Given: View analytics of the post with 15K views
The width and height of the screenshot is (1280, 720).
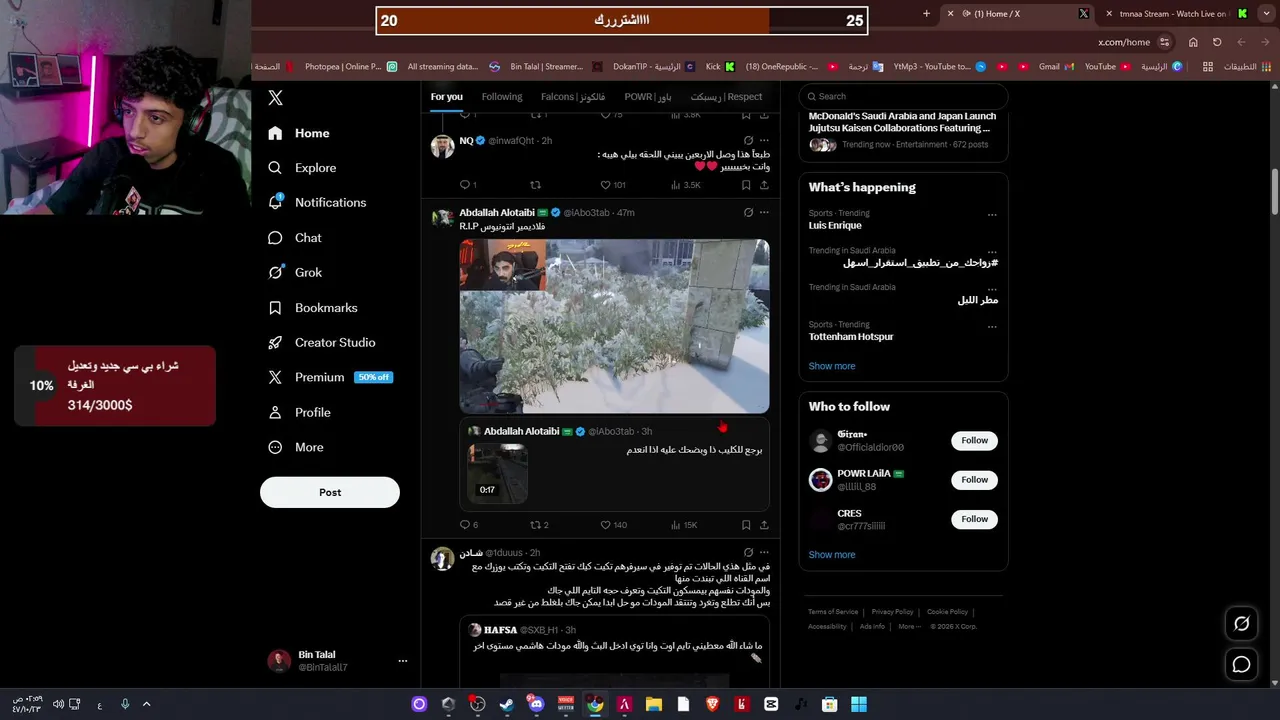Looking at the screenshot, I should 683,525.
